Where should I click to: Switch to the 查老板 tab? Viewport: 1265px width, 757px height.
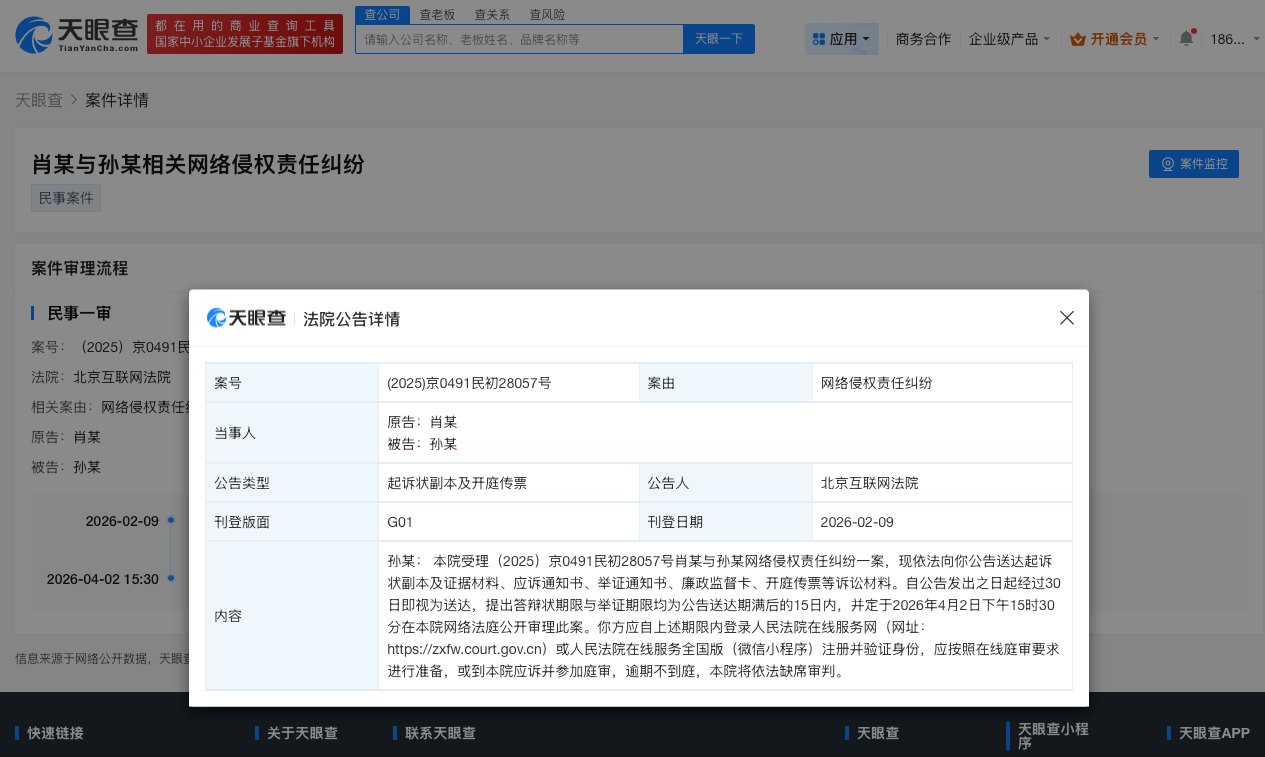(x=437, y=14)
